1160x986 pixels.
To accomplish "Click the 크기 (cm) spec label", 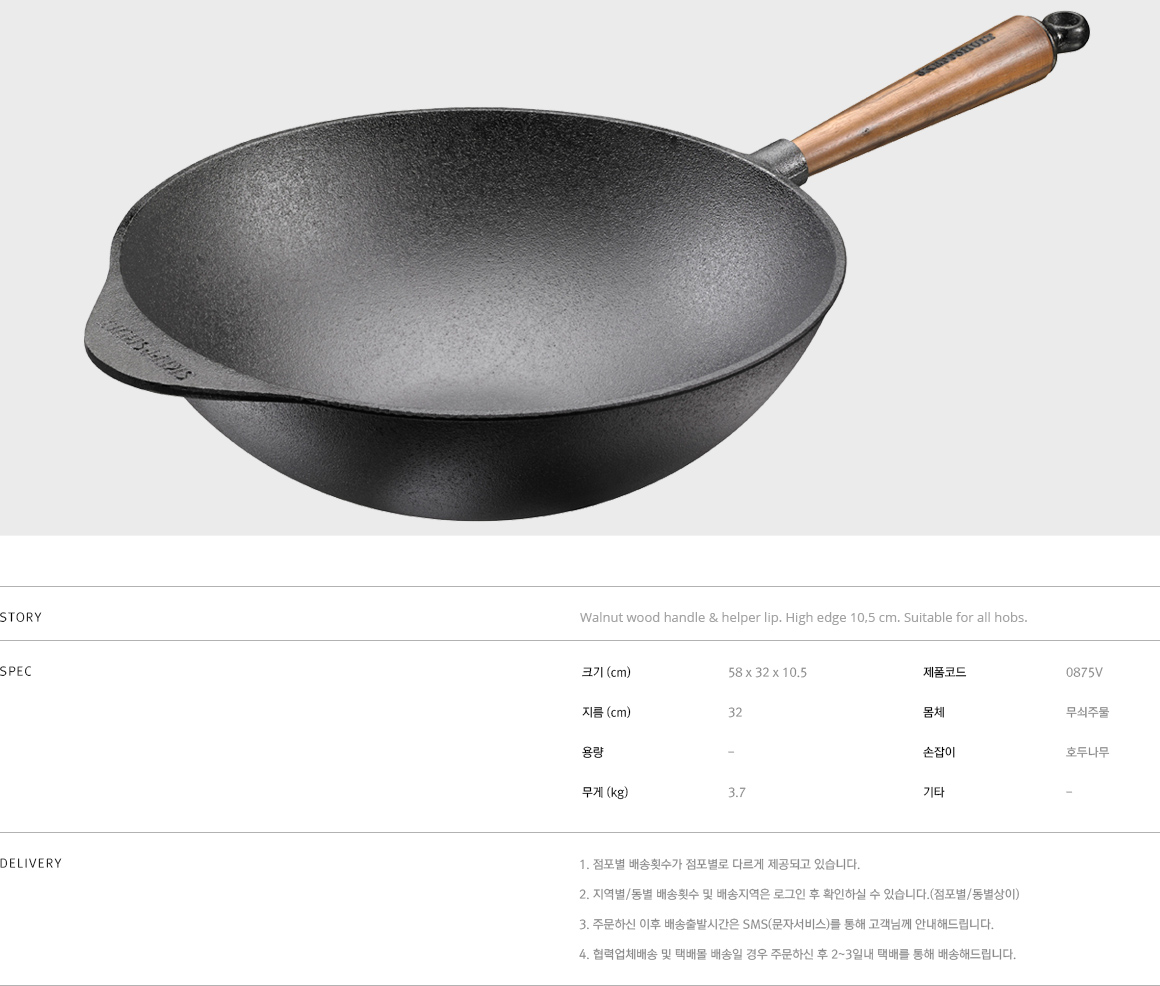I will pyautogui.click(x=606, y=672).
